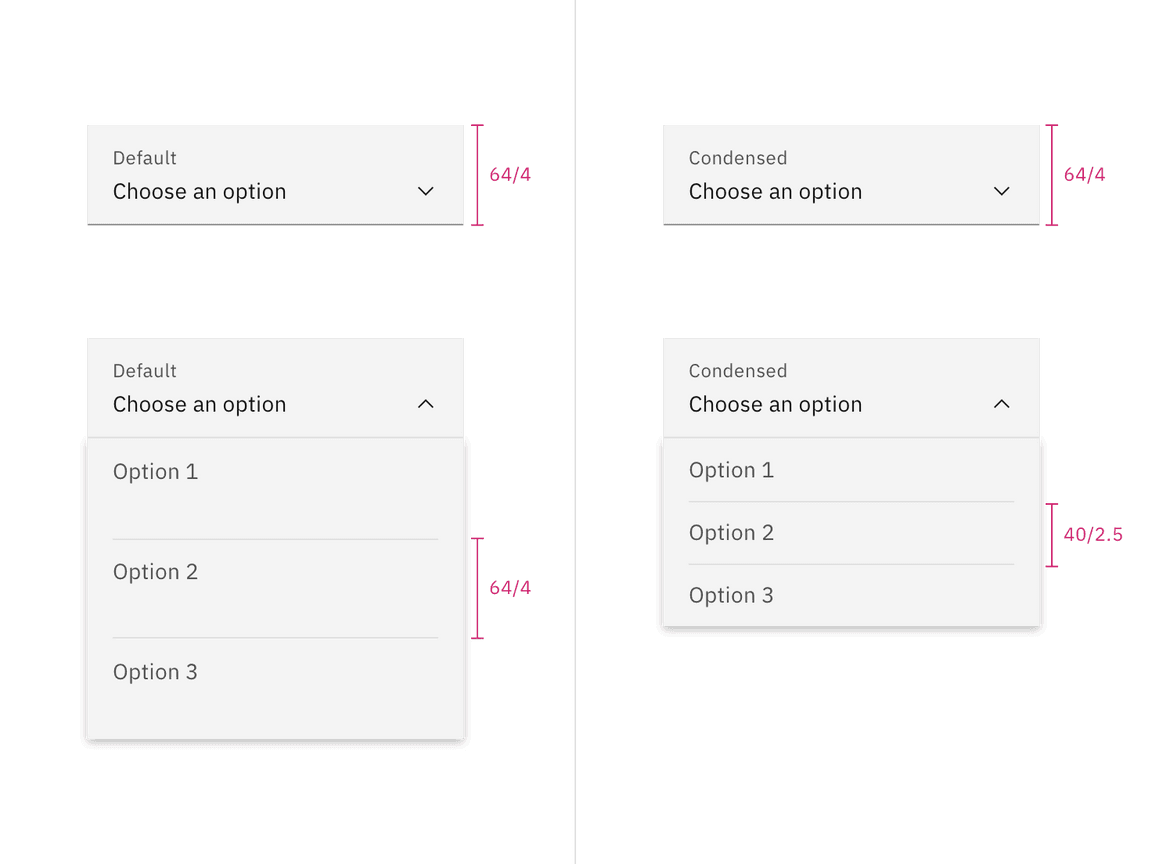Image resolution: width=1152 pixels, height=864 pixels.
Task: Click the down chevron in closed Default dropdown
Action: click(x=426, y=191)
